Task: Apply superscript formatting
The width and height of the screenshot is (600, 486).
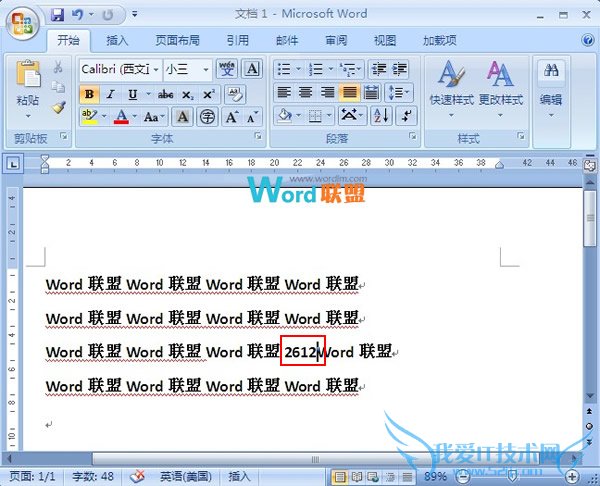Action: (x=209, y=94)
